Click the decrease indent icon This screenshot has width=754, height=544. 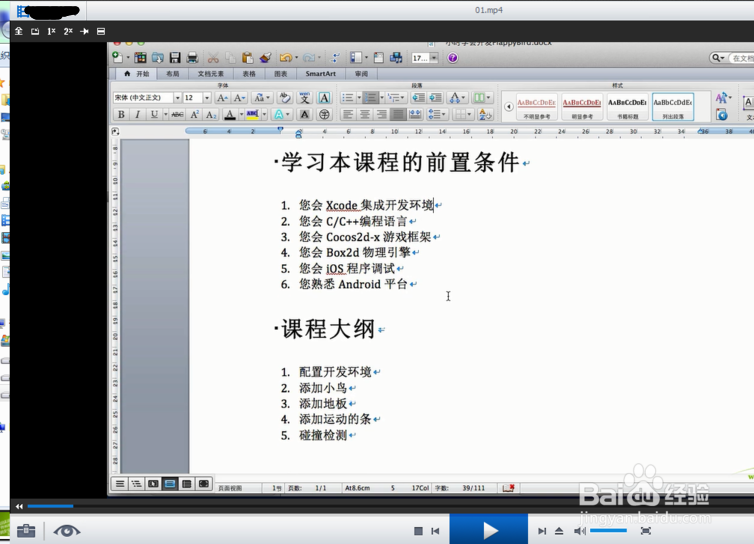pos(418,98)
